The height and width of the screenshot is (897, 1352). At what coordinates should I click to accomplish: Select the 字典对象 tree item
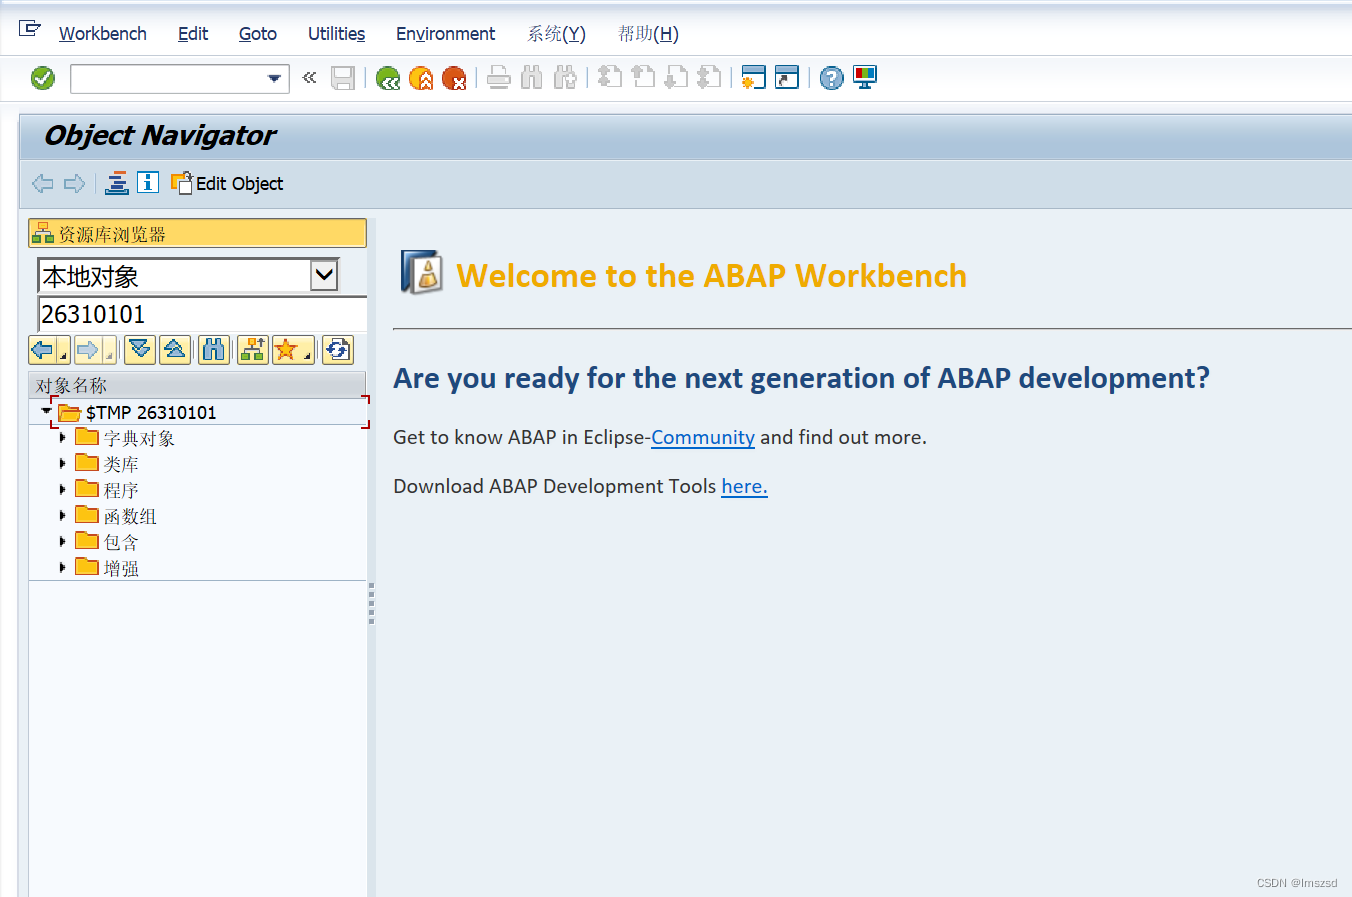[139, 438]
